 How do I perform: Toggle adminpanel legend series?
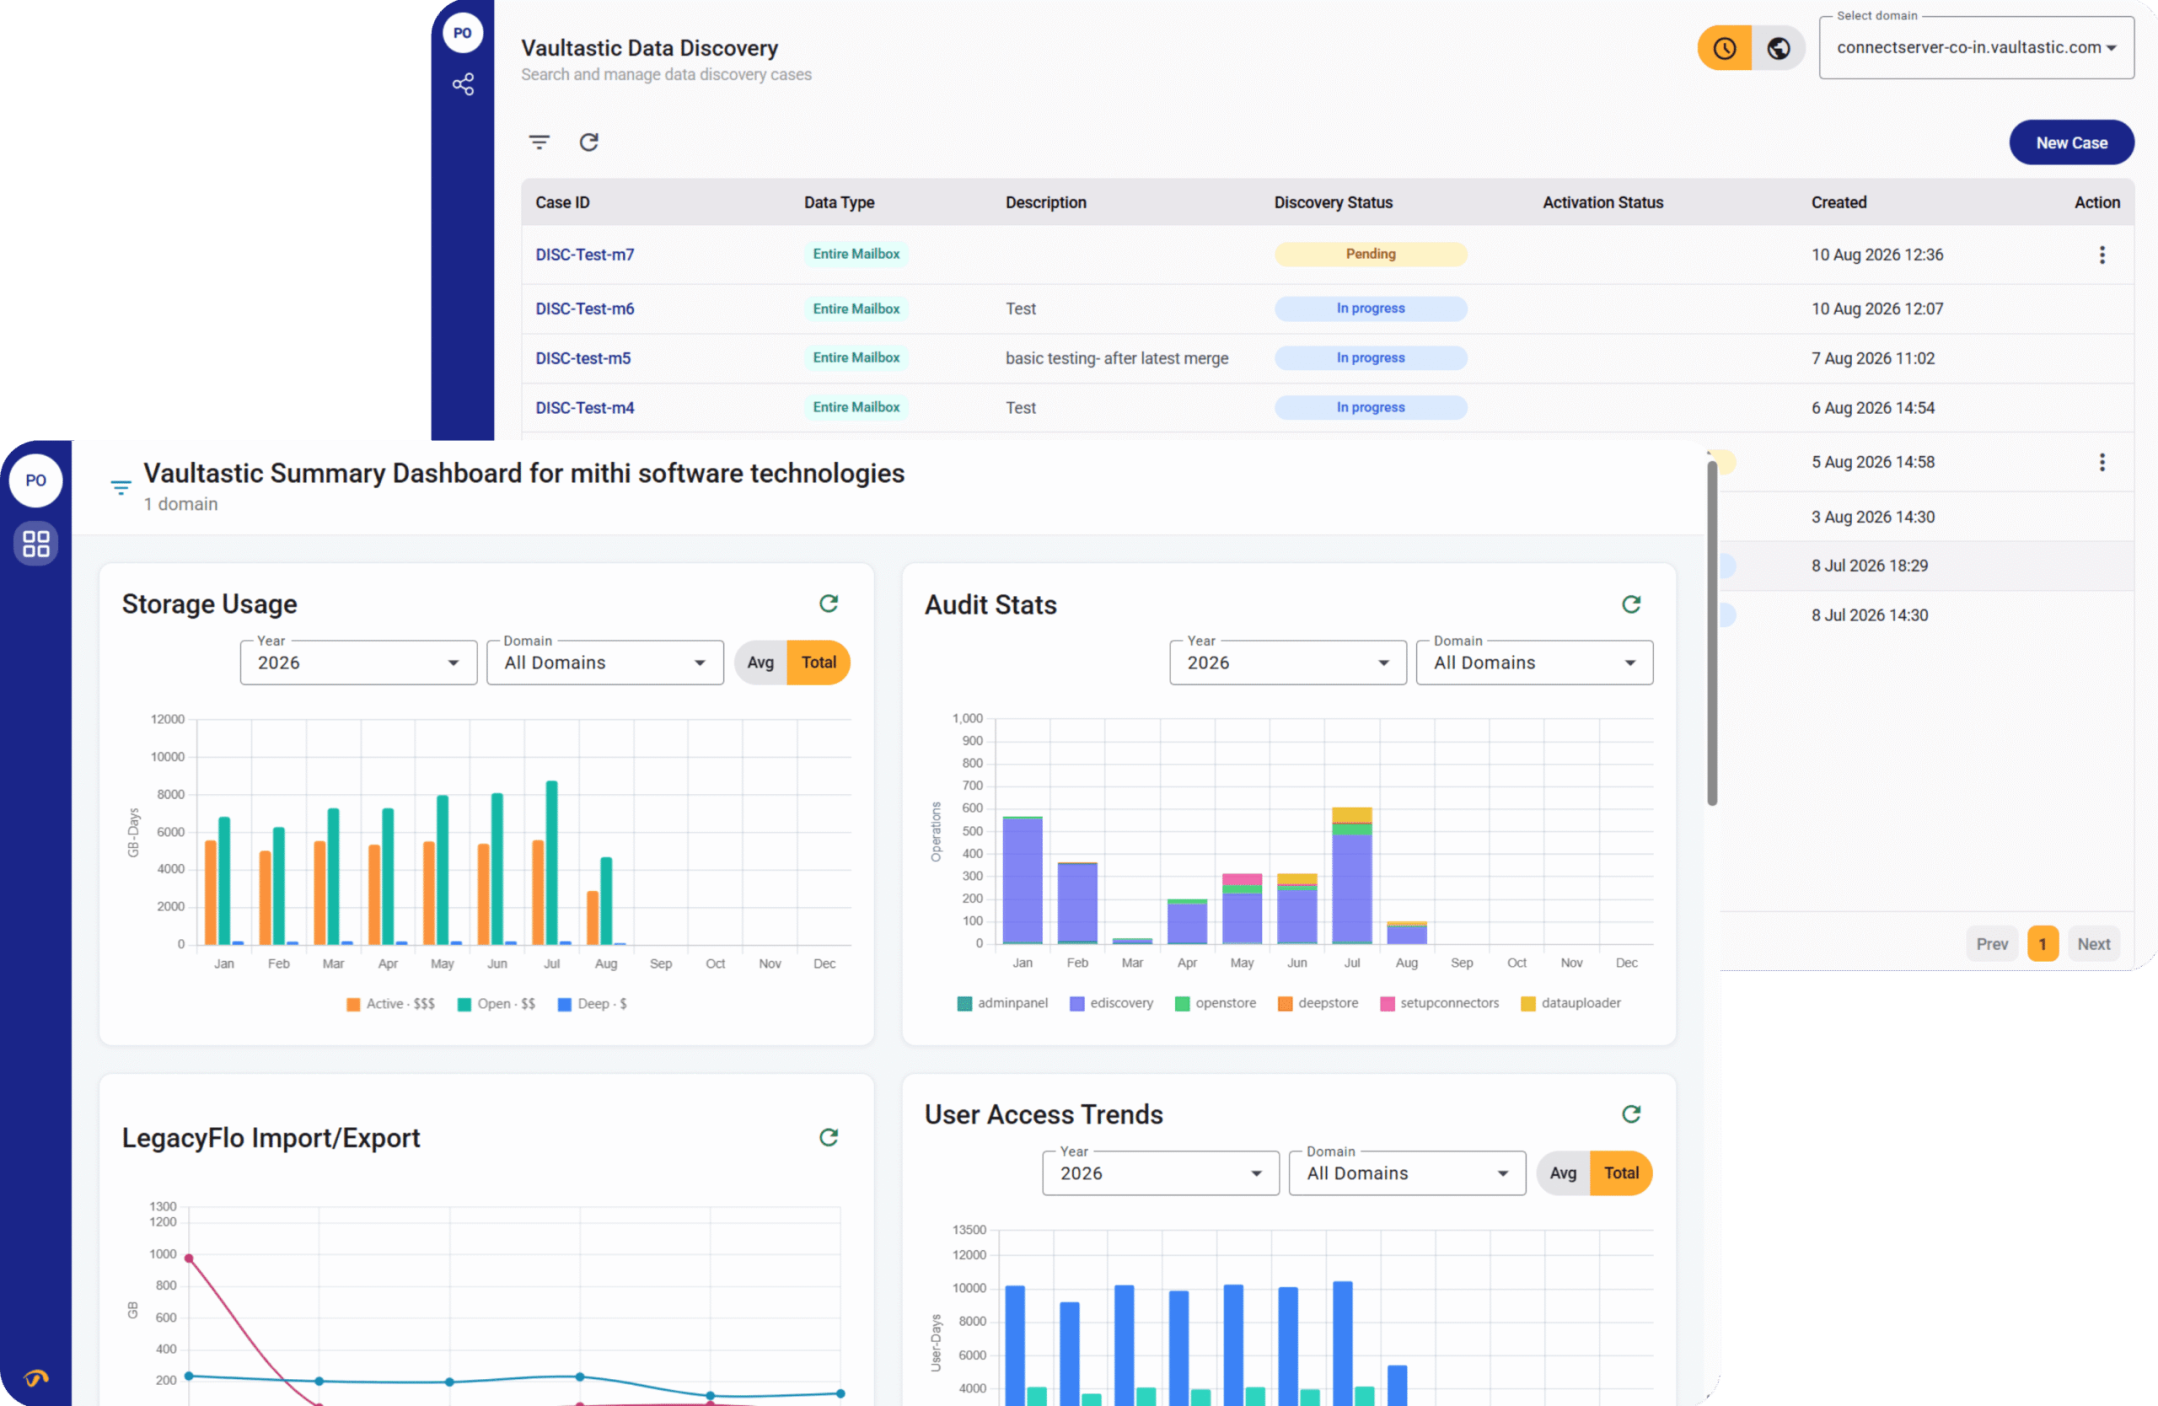pyautogui.click(x=1002, y=1003)
